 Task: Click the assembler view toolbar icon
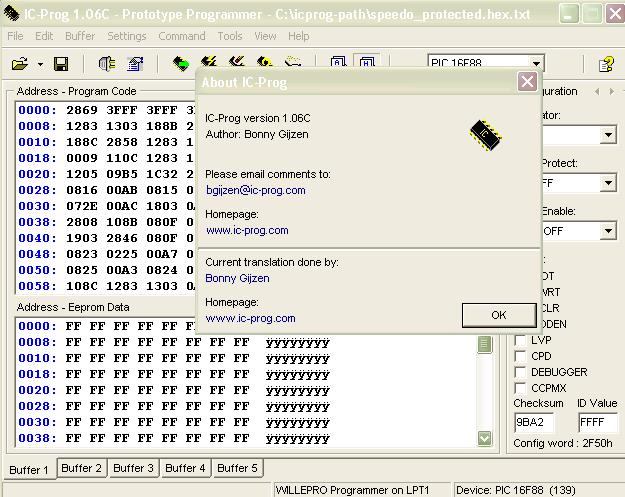tap(339, 64)
